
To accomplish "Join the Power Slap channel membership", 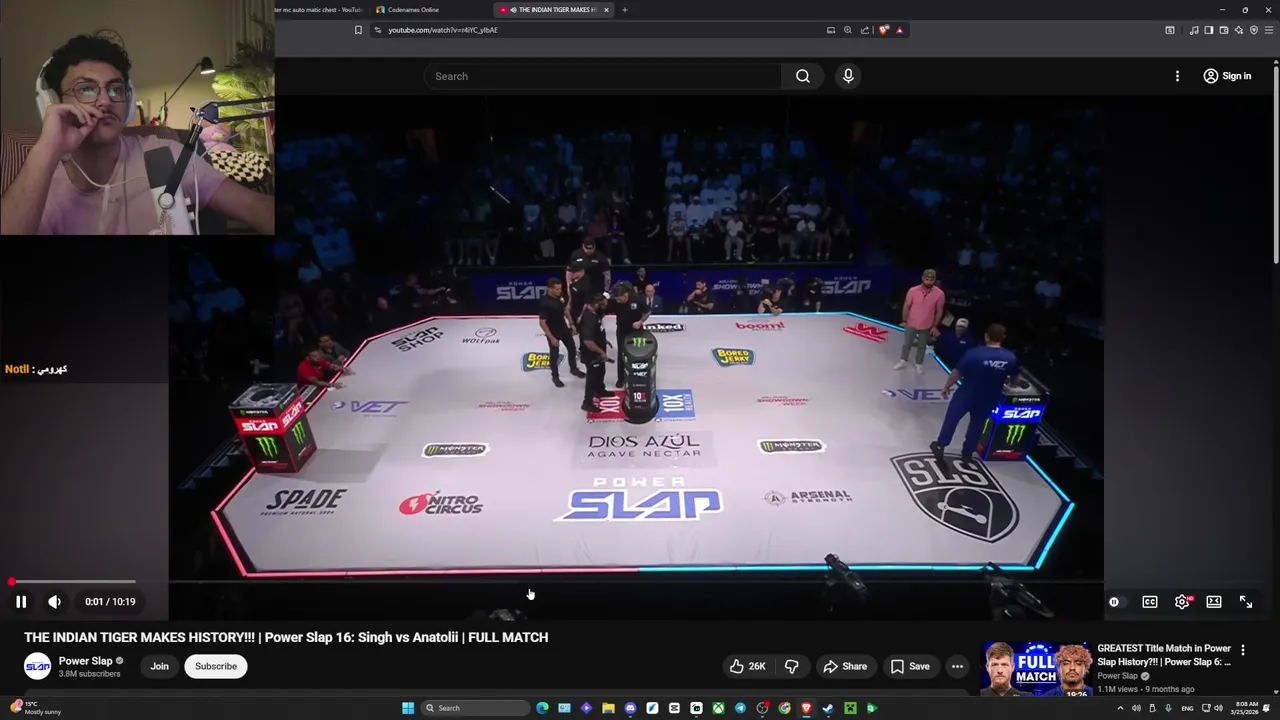I will [x=159, y=666].
